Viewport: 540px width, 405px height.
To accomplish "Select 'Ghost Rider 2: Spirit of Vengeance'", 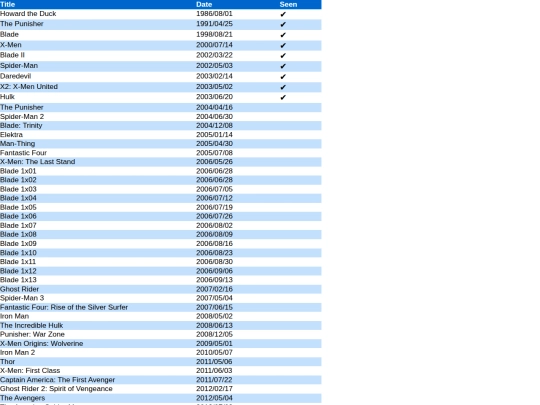I will (56, 389).
